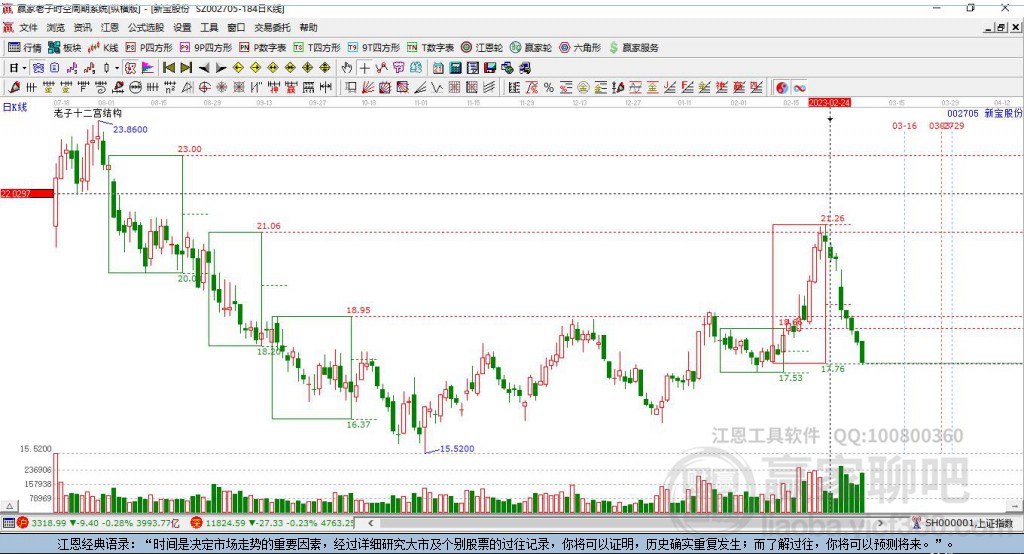Open the 六角形 hexagon tool
This screenshot has height=554, width=1024.
click(x=580, y=48)
